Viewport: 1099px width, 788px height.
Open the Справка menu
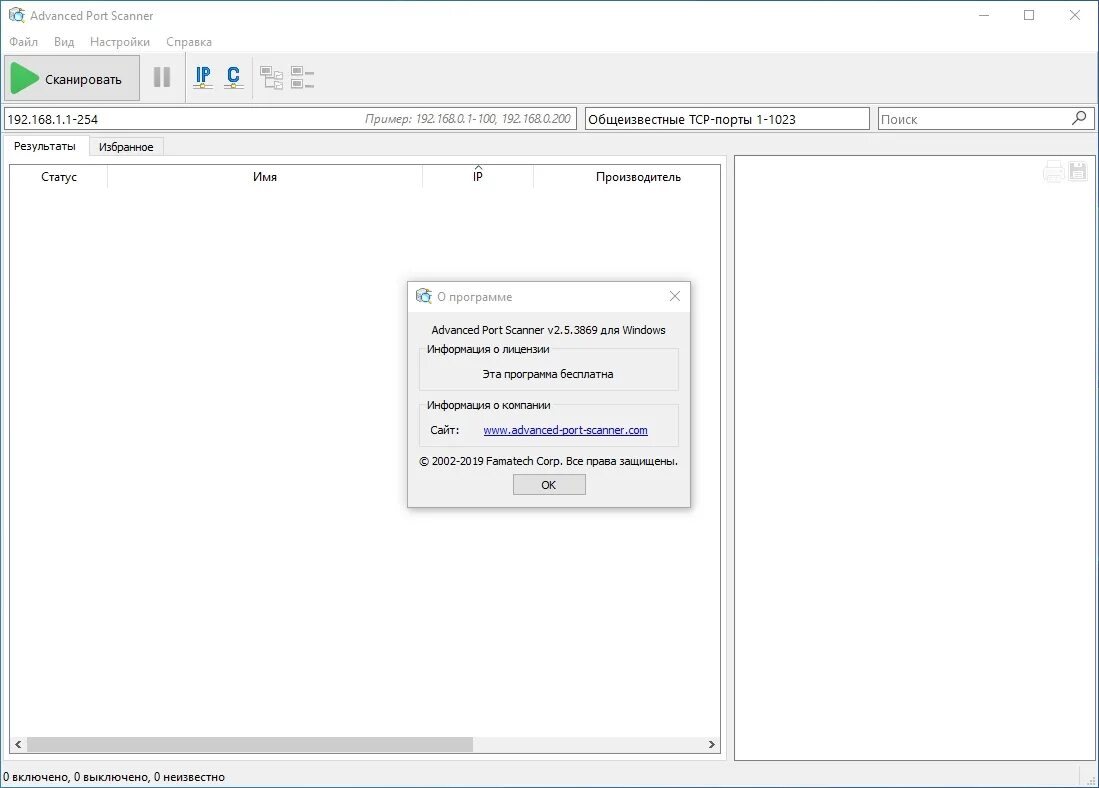tap(189, 41)
